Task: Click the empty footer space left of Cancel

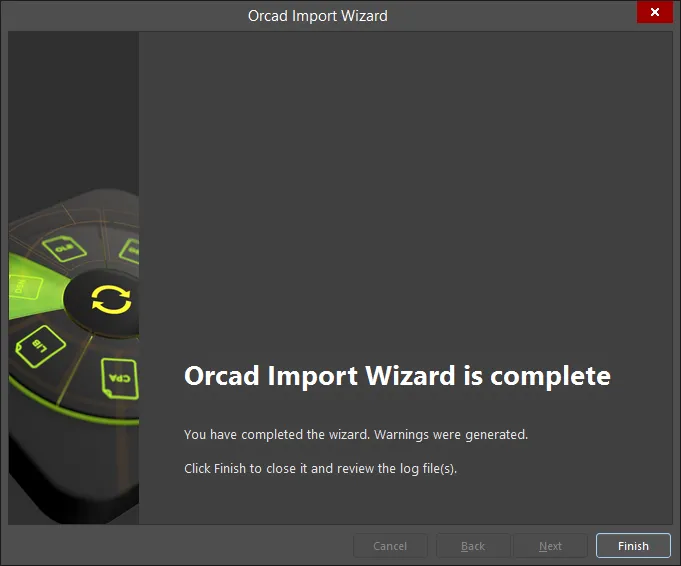Action: coord(178,546)
